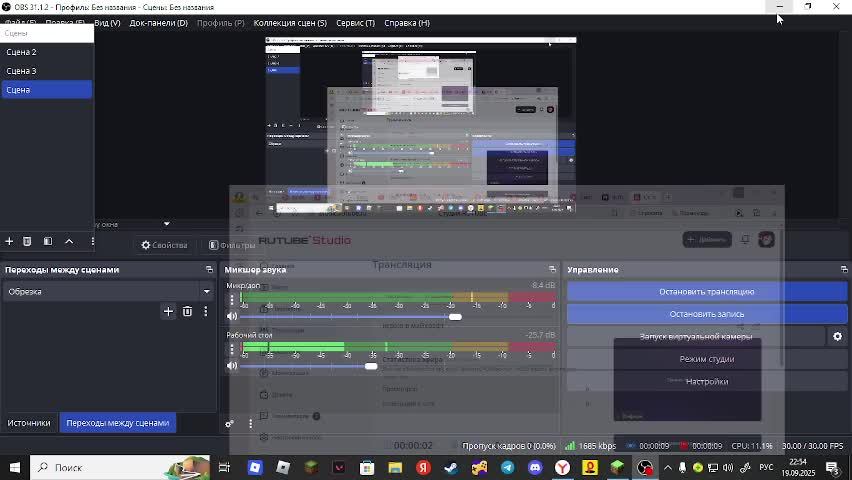Delete selected scene using trash icon
Screen dimensions: 852x480
click(27, 241)
